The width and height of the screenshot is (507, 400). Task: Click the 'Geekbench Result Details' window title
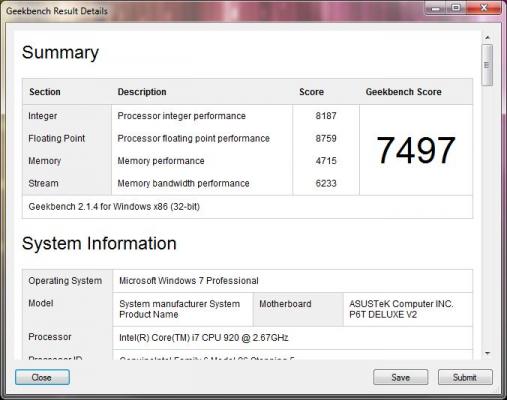point(57,11)
